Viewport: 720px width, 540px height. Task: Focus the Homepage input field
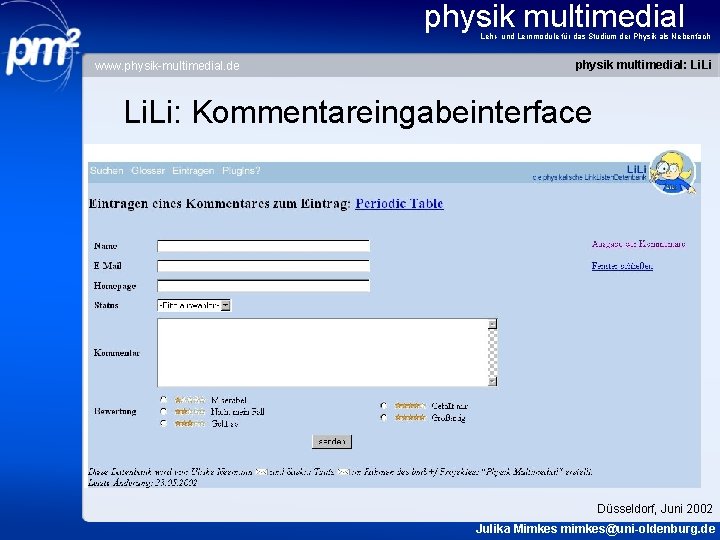tap(264, 286)
